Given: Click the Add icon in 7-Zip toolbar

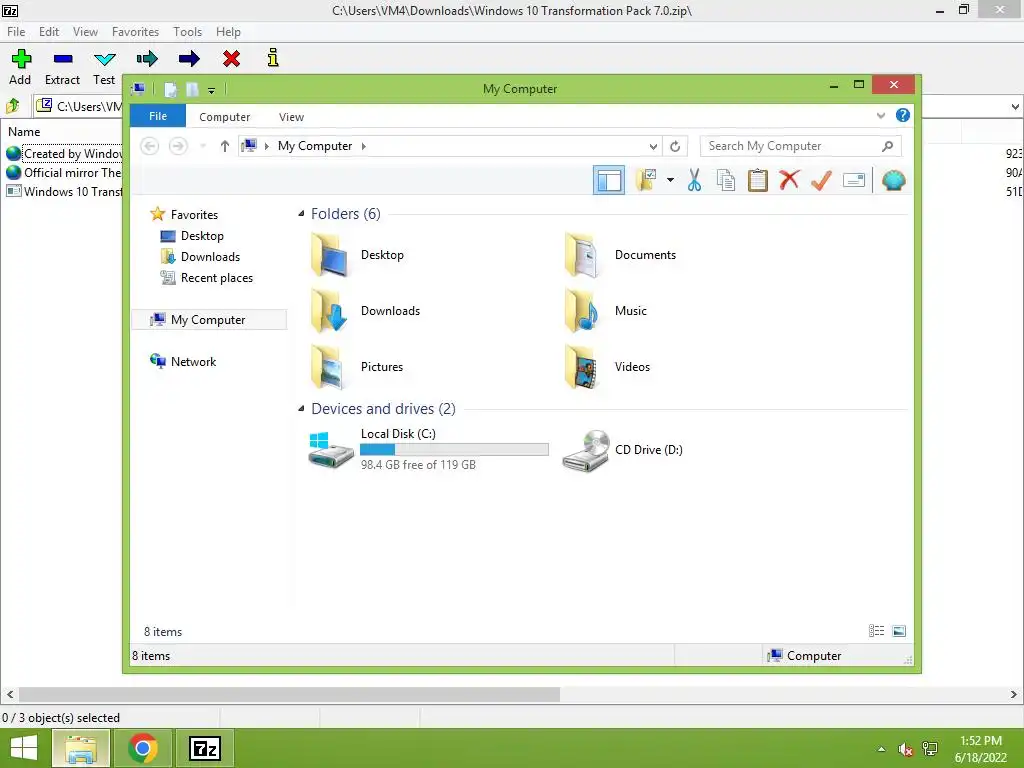Looking at the screenshot, I should pos(21,59).
